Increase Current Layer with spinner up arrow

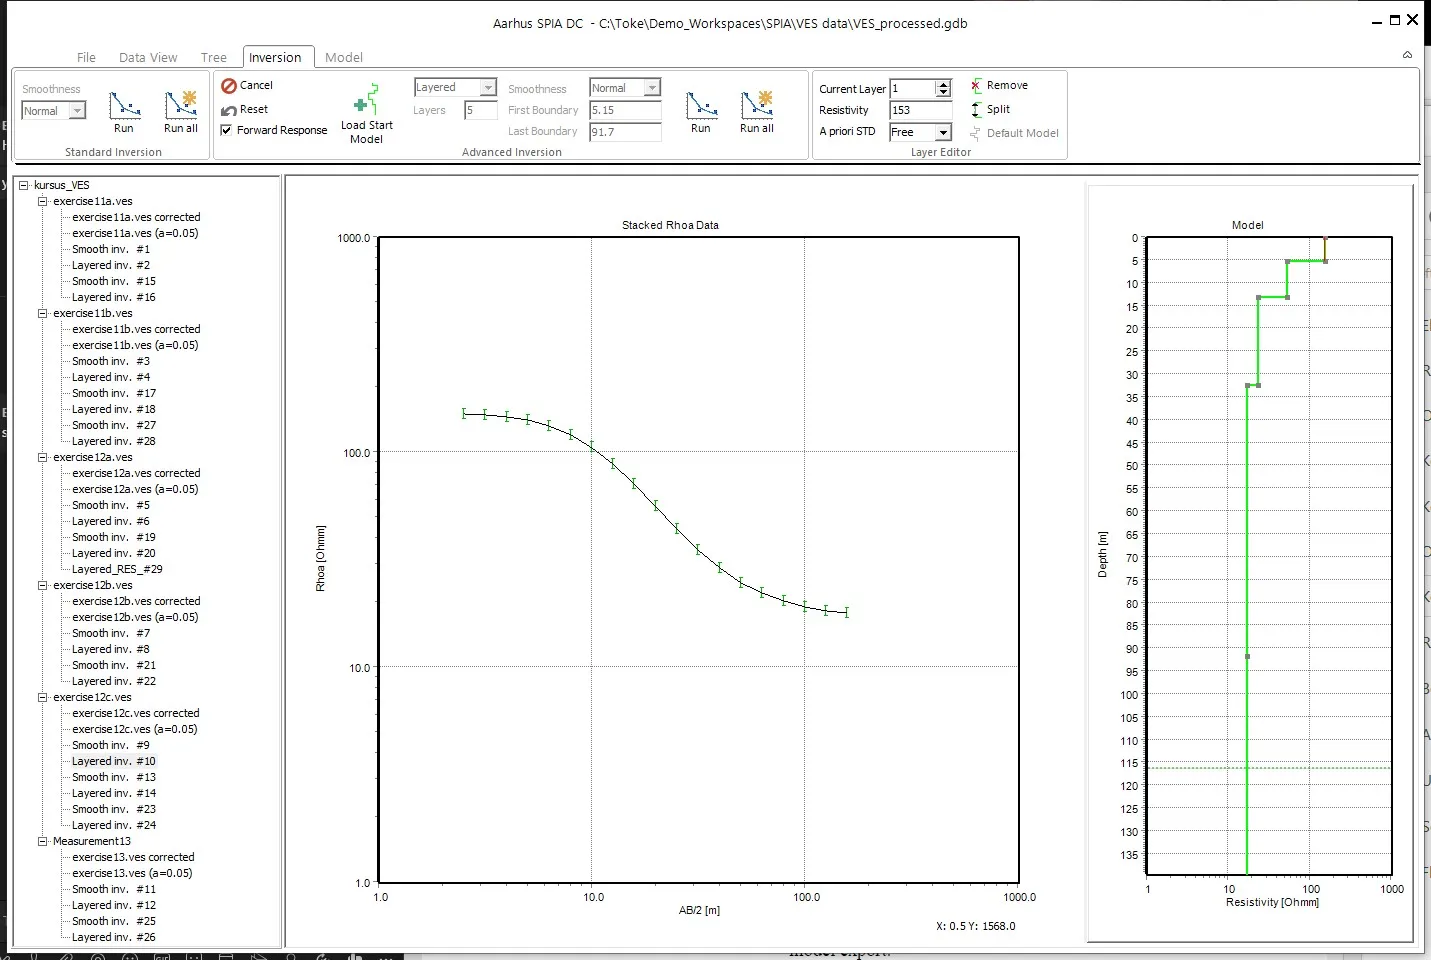pyautogui.click(x=943, y=84)
